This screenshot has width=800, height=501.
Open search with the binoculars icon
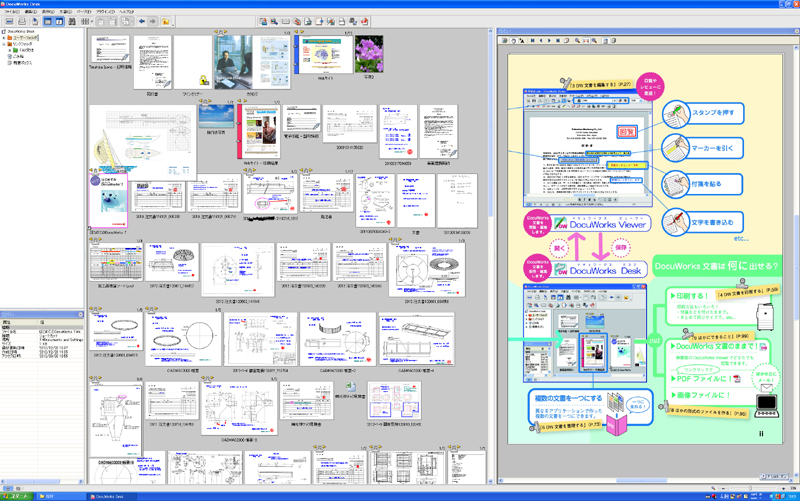[x=72, y=21]
